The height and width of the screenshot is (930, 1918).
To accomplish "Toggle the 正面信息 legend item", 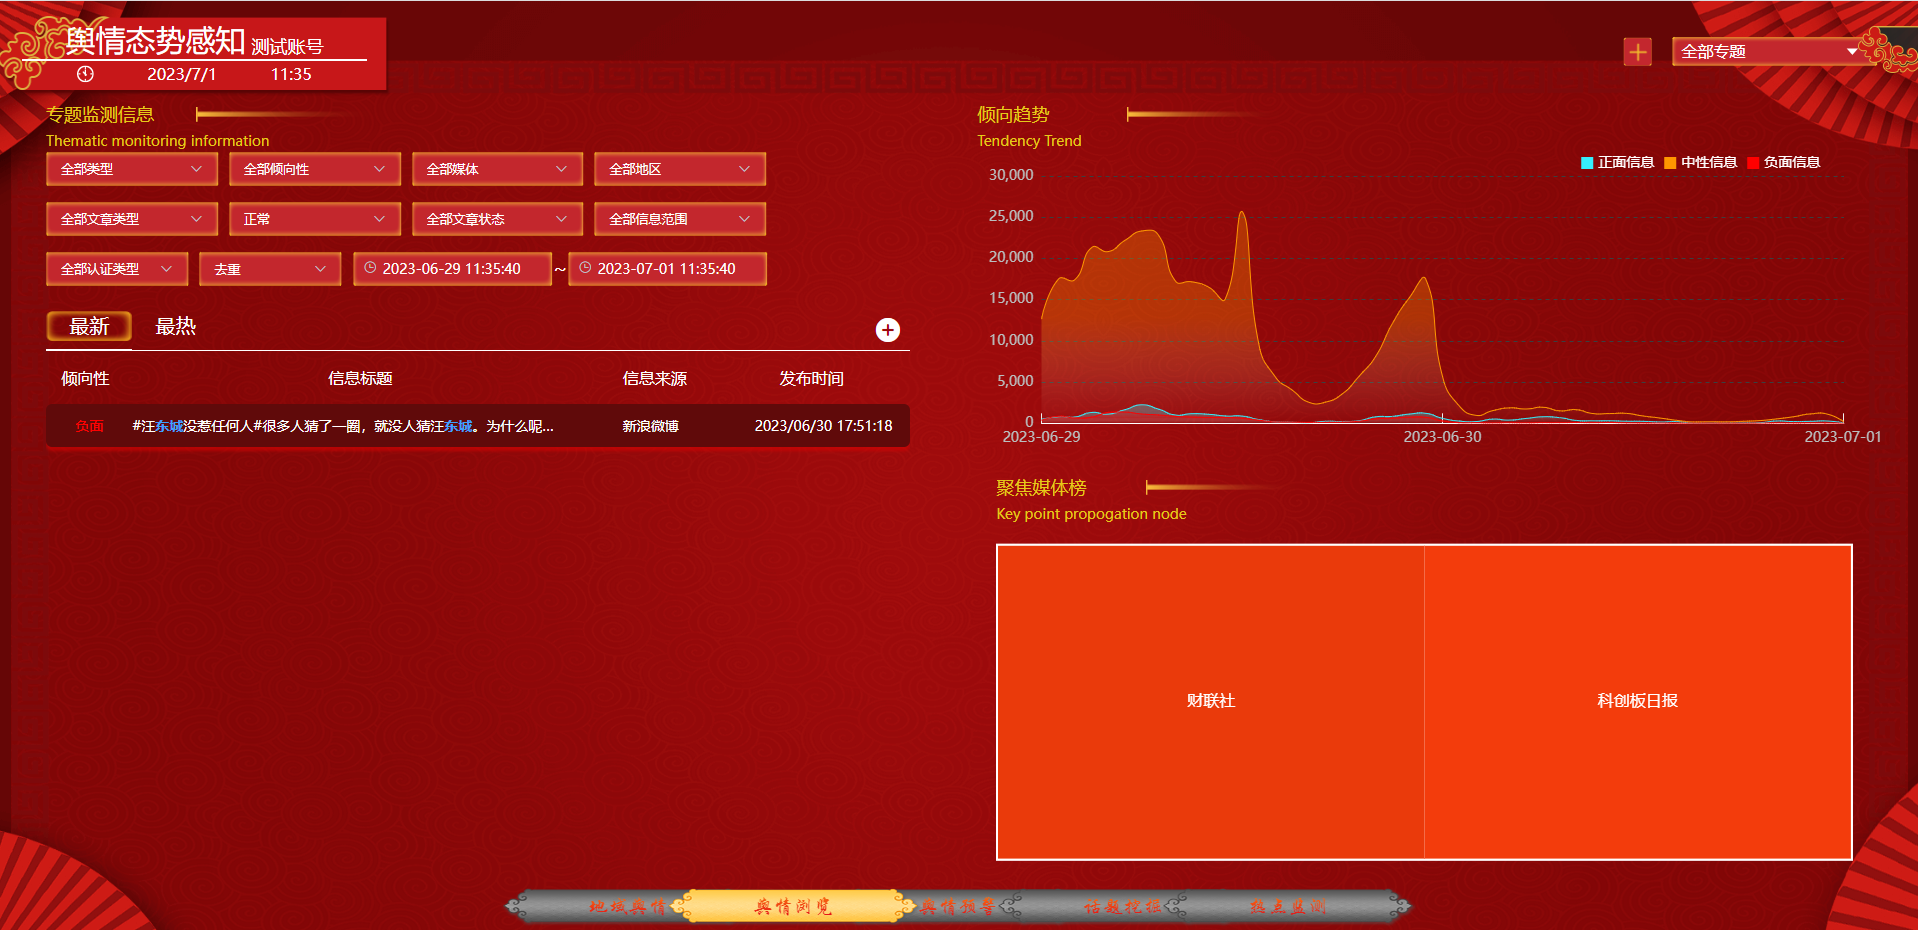I will click(x=1617, y=162).
